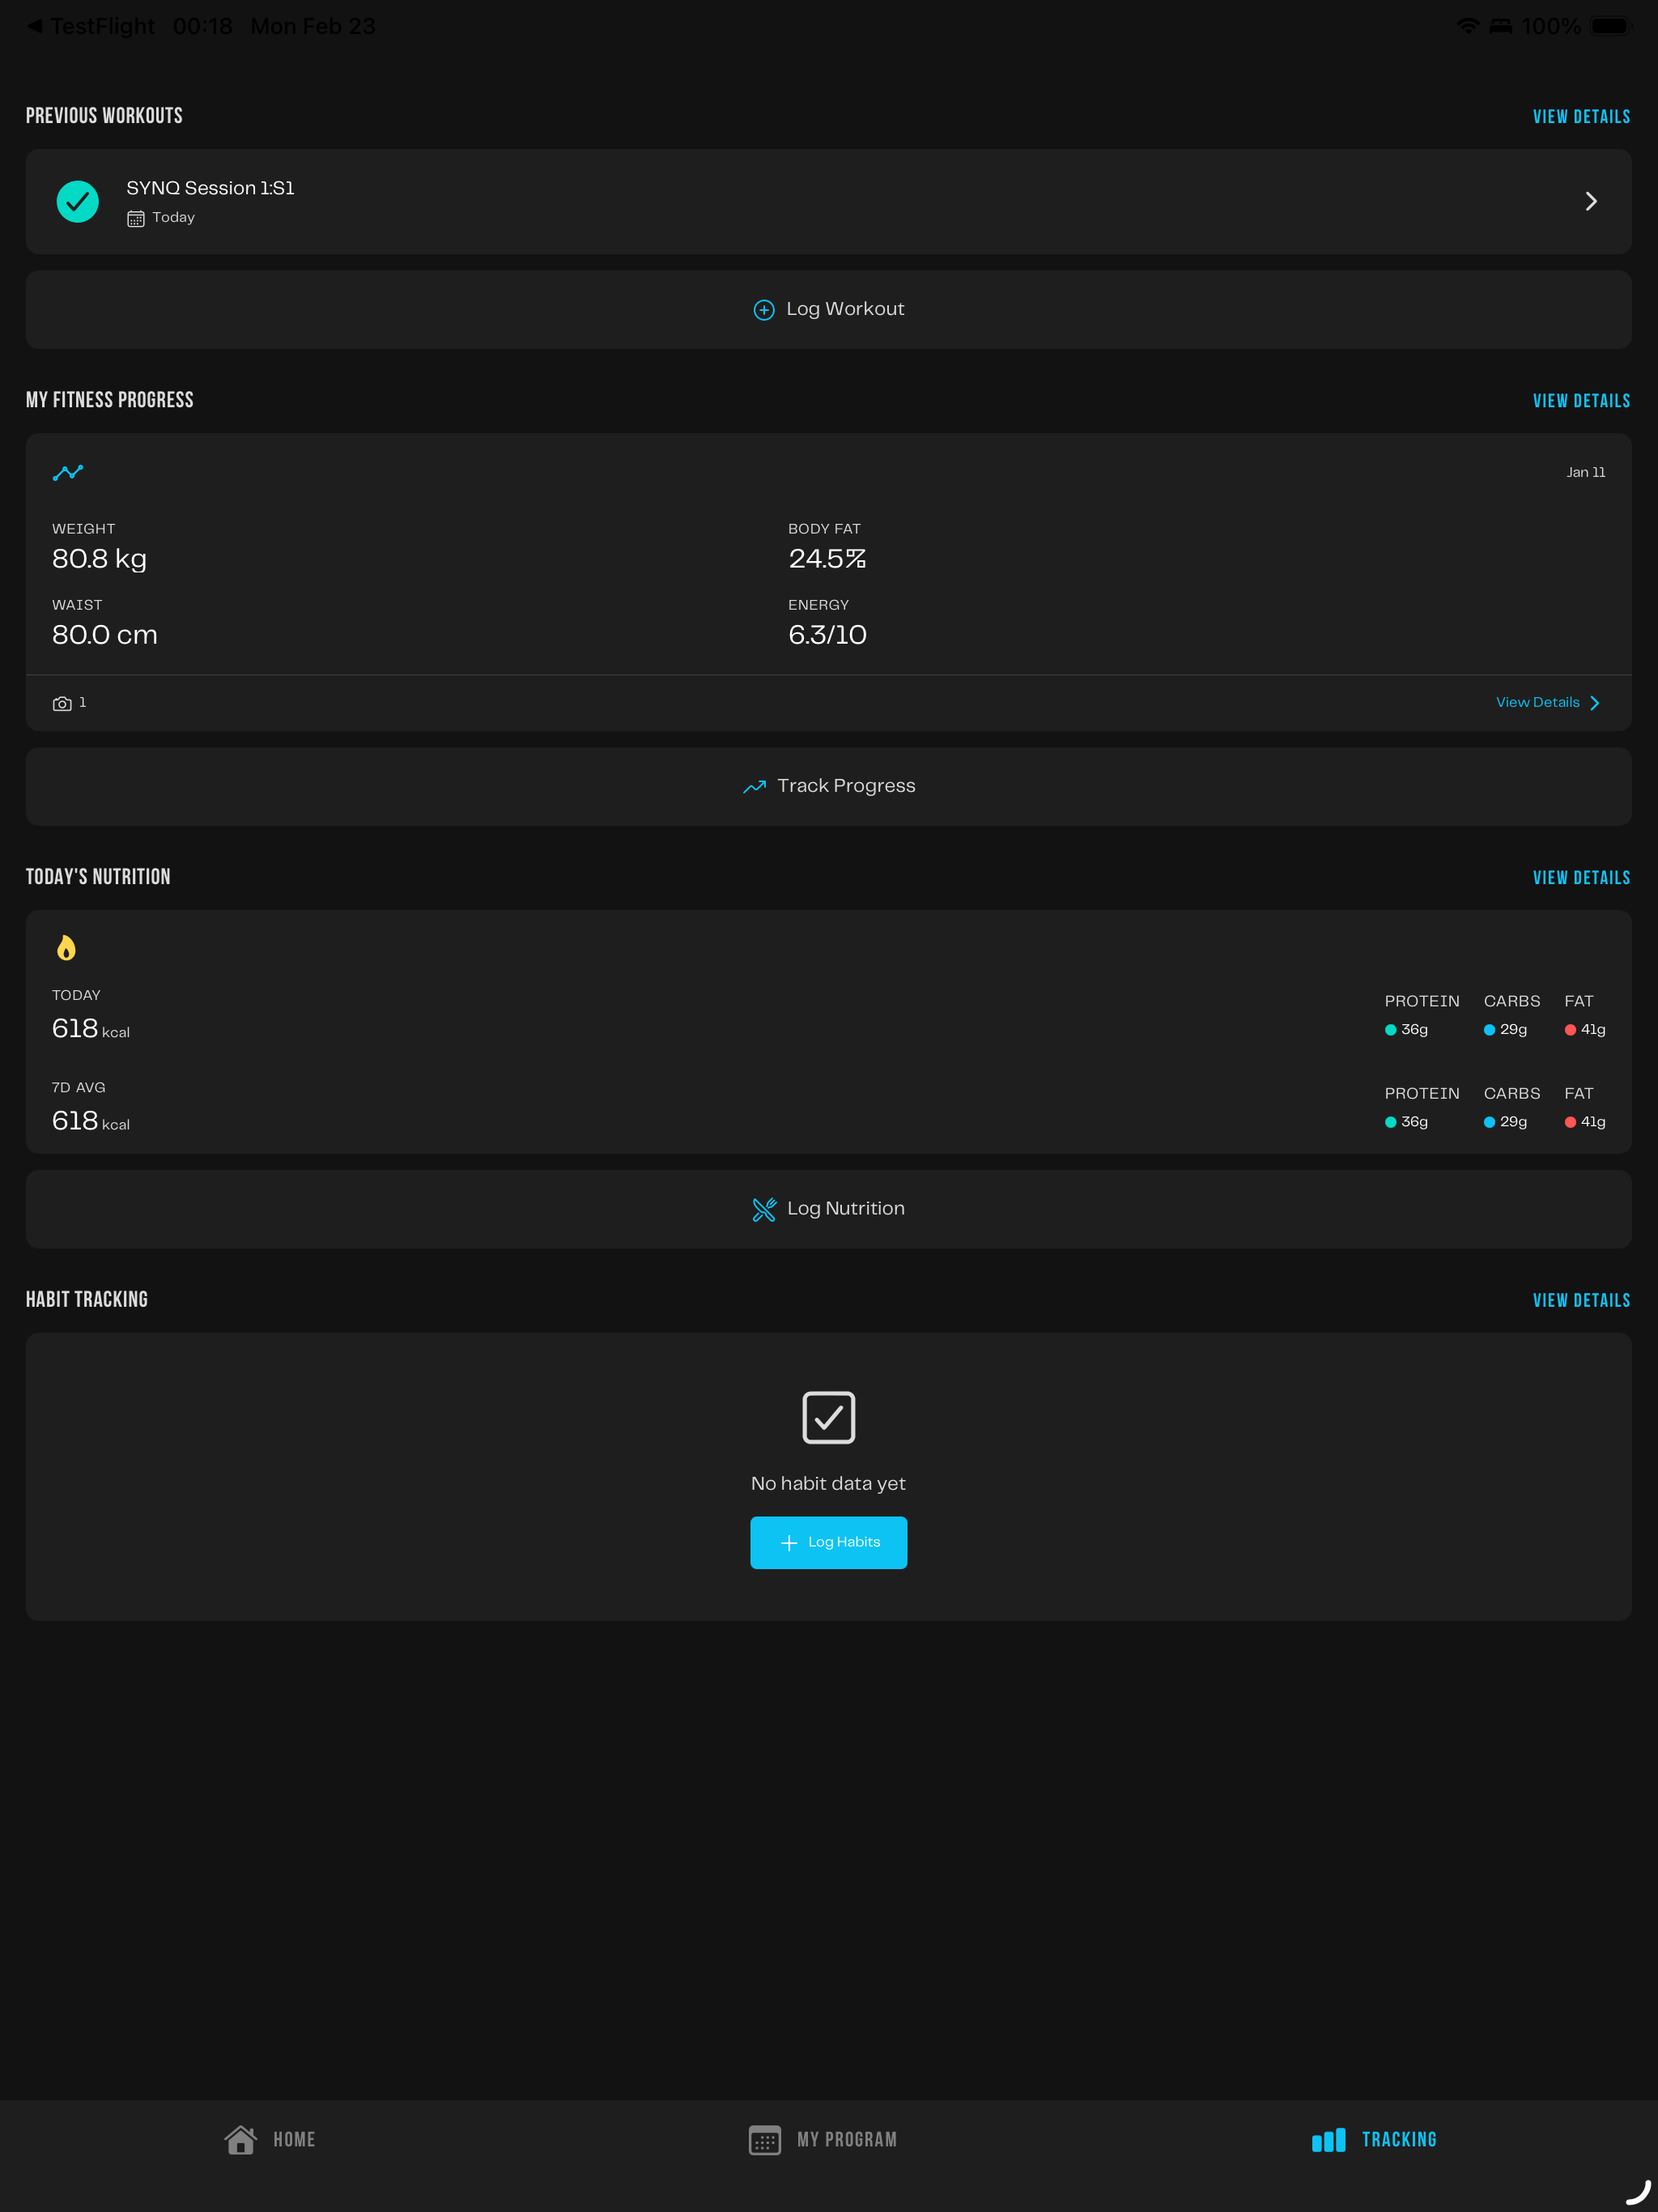Click today's 41g fat value
The image size is (1658, 2212).
(1593, 1030)
